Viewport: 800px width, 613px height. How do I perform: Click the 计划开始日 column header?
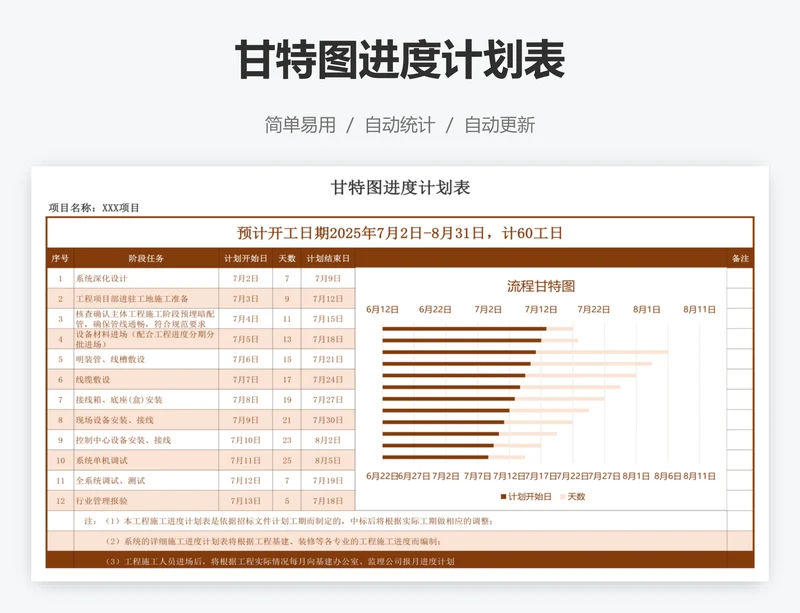[245, 258]
